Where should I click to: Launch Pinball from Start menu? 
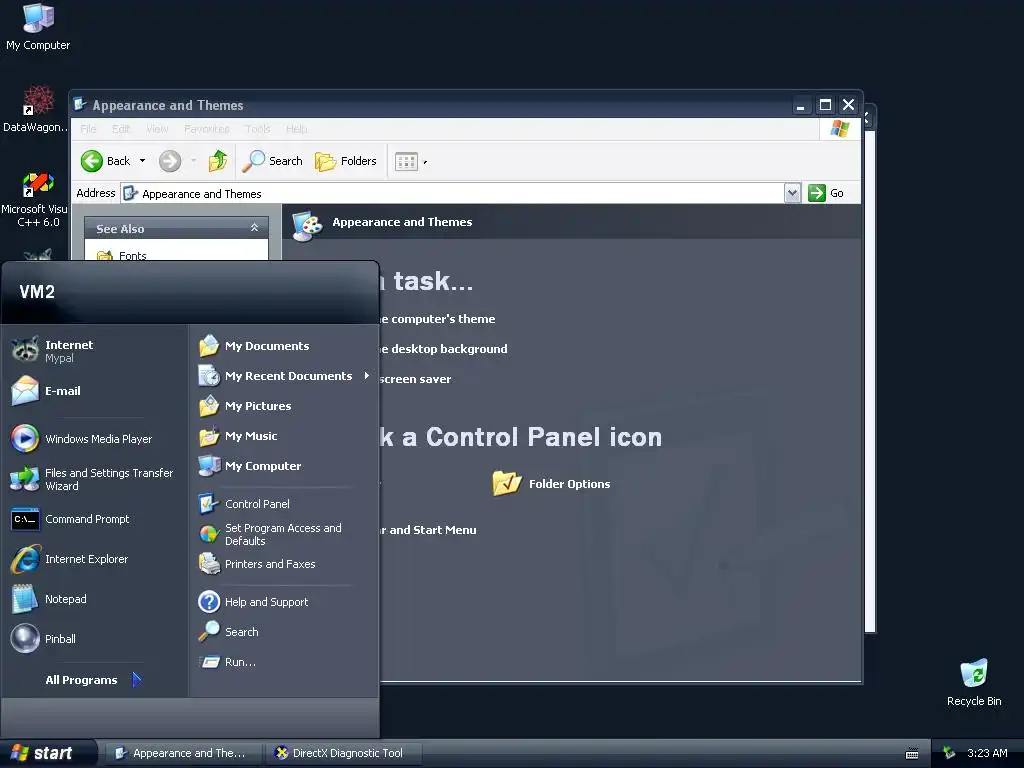(95, 639)
